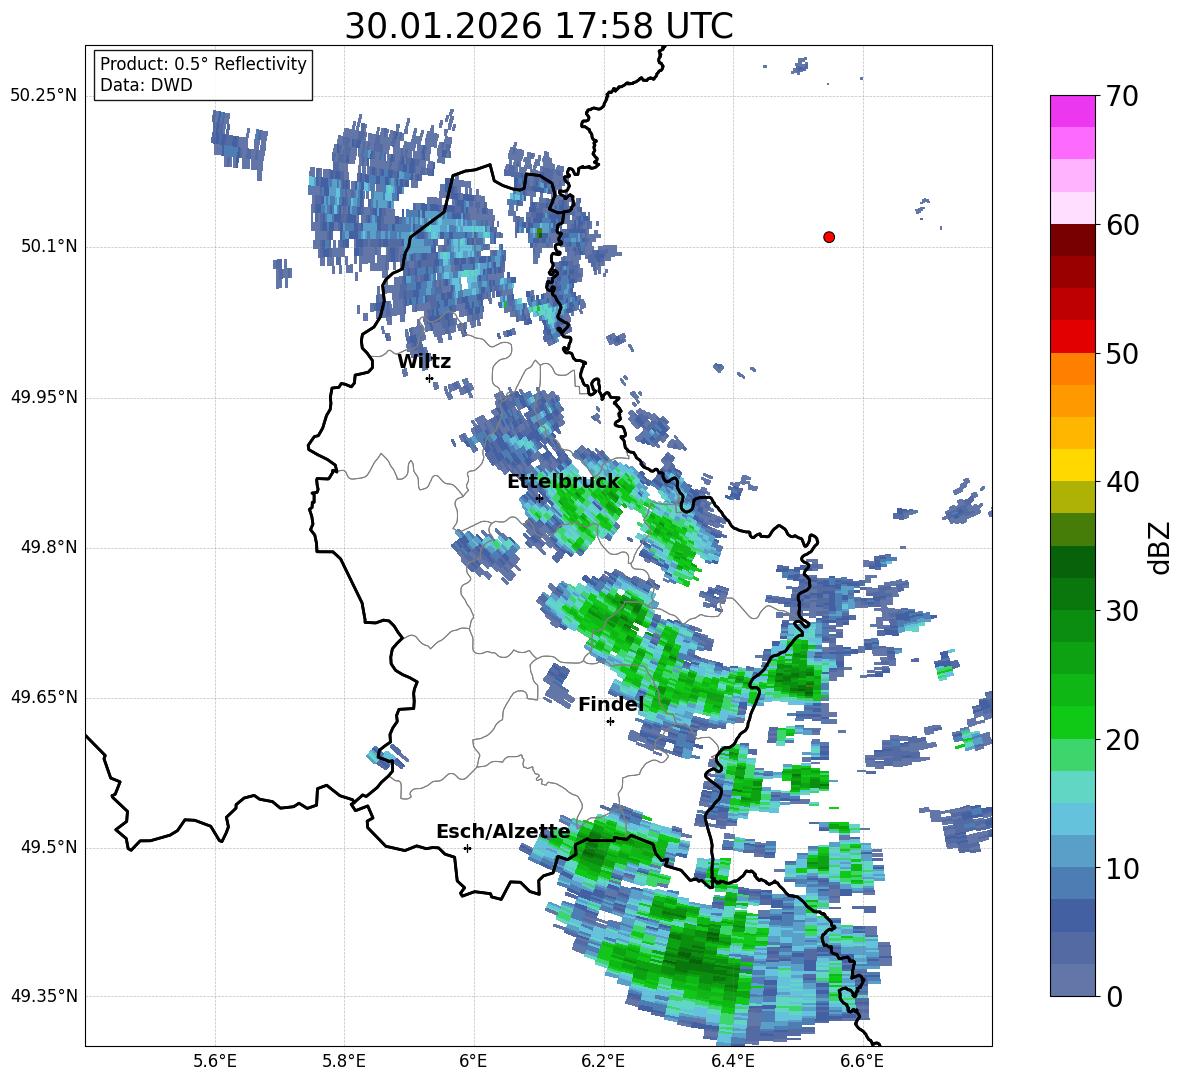Click the 70 value on colorbar
Viewport: 1184px width, 1081px height.
pos(1123,97)
